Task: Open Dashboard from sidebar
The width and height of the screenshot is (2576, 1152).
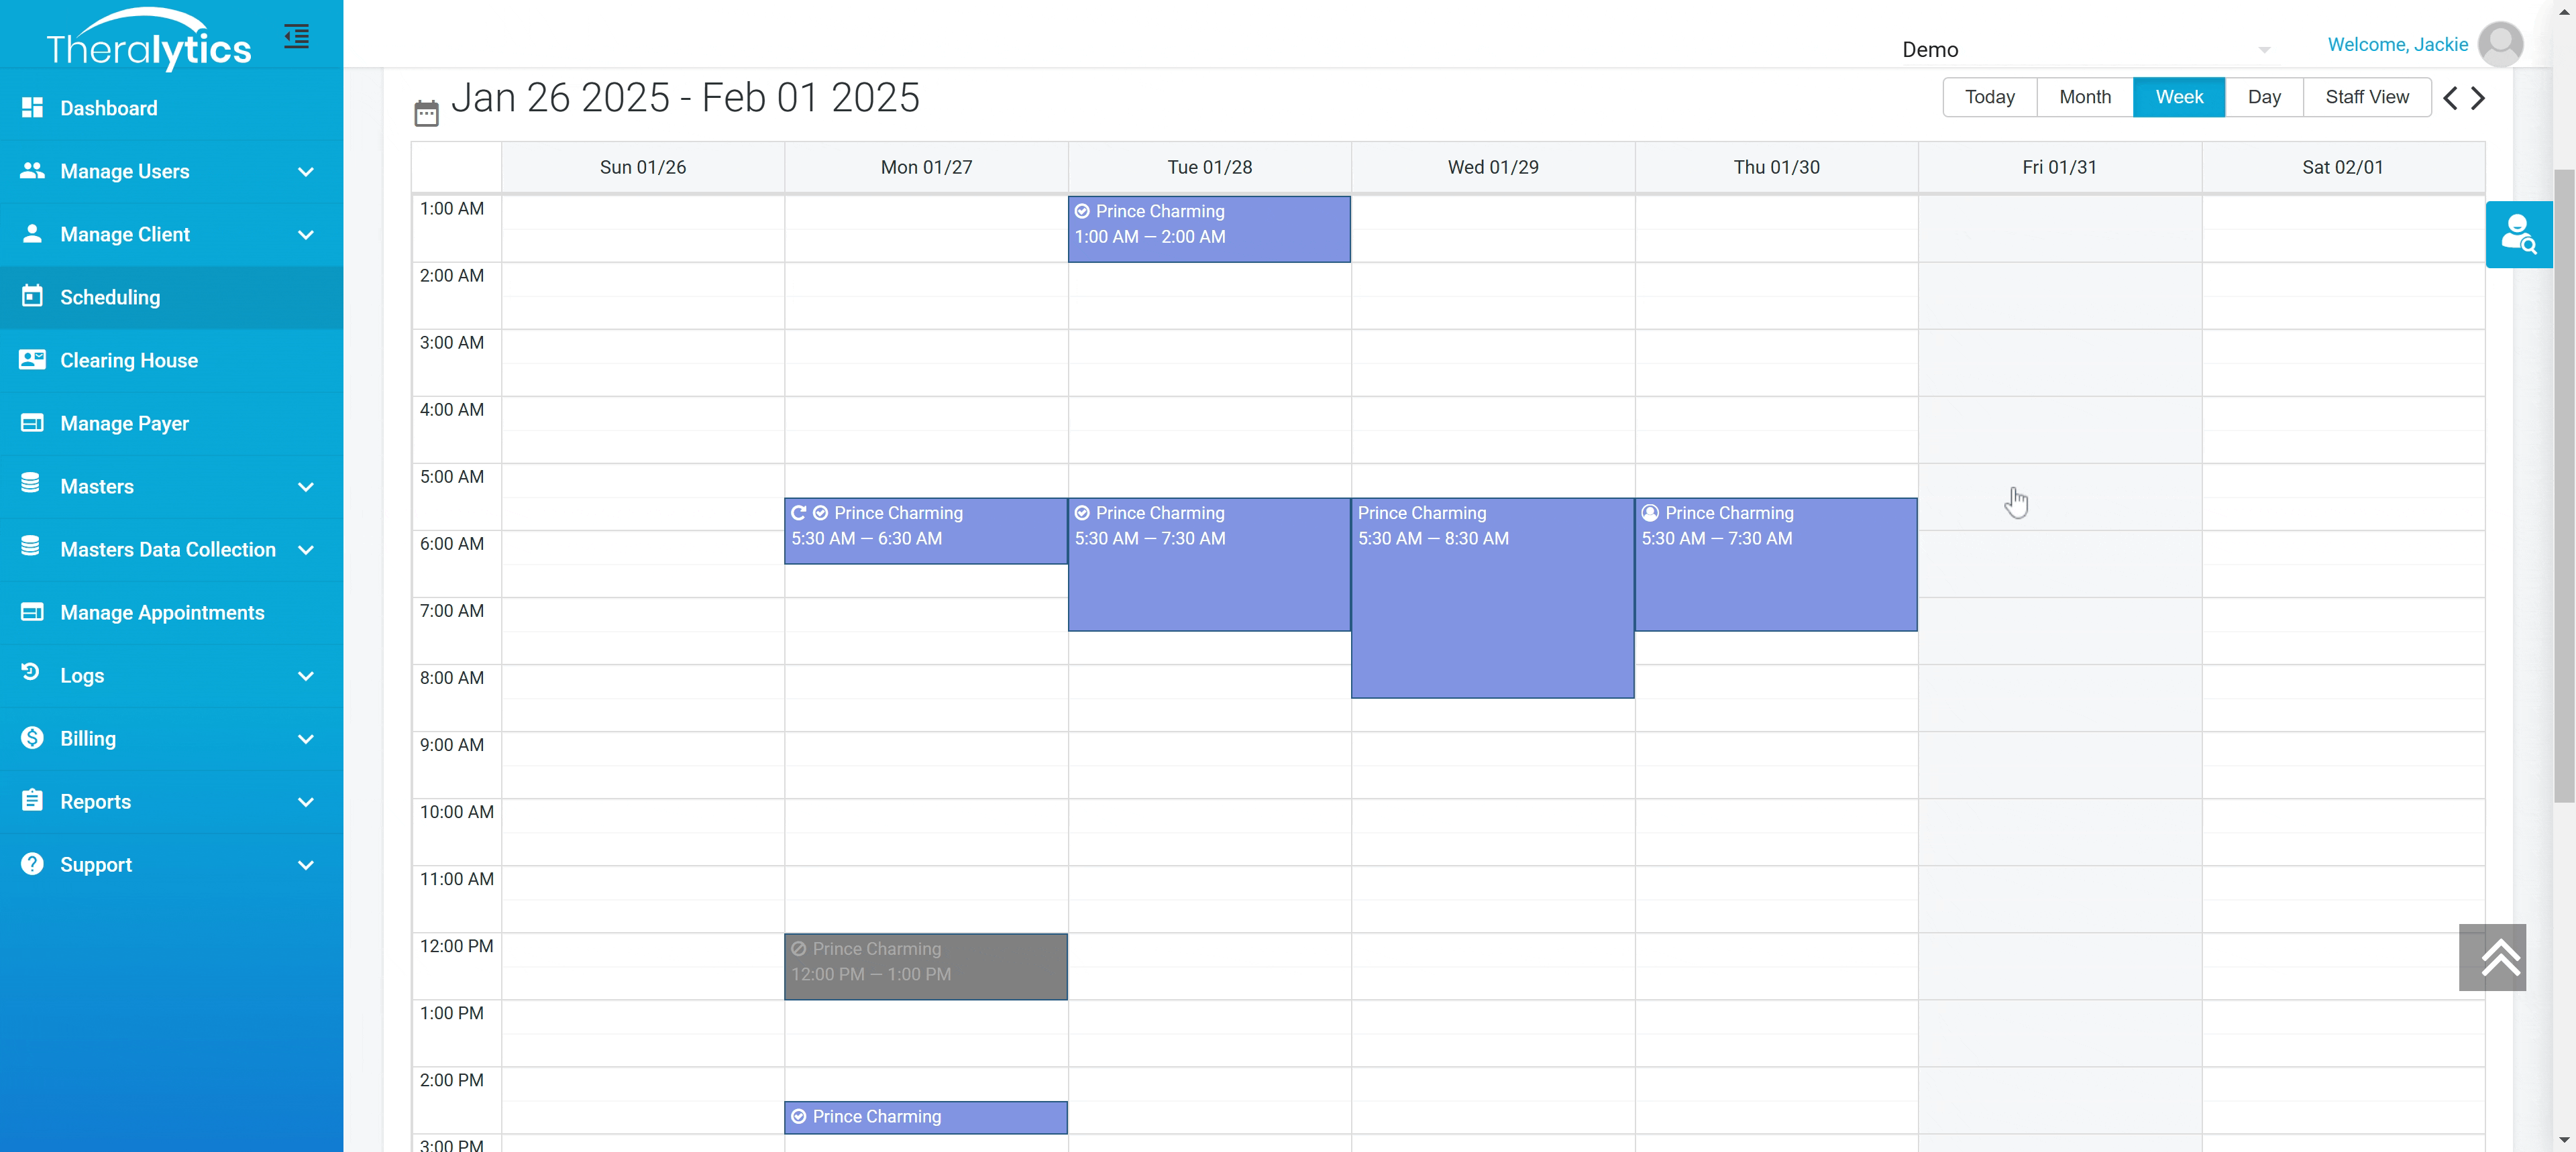Action: tap(108, 108)
